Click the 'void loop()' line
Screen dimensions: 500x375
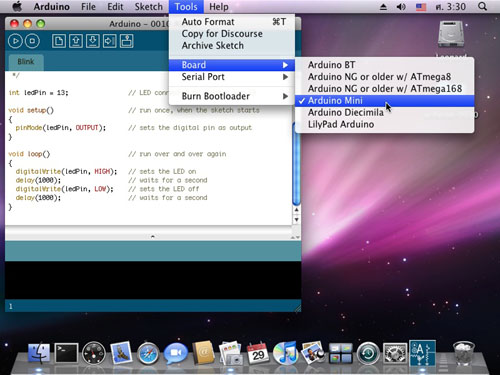[29, 154]
